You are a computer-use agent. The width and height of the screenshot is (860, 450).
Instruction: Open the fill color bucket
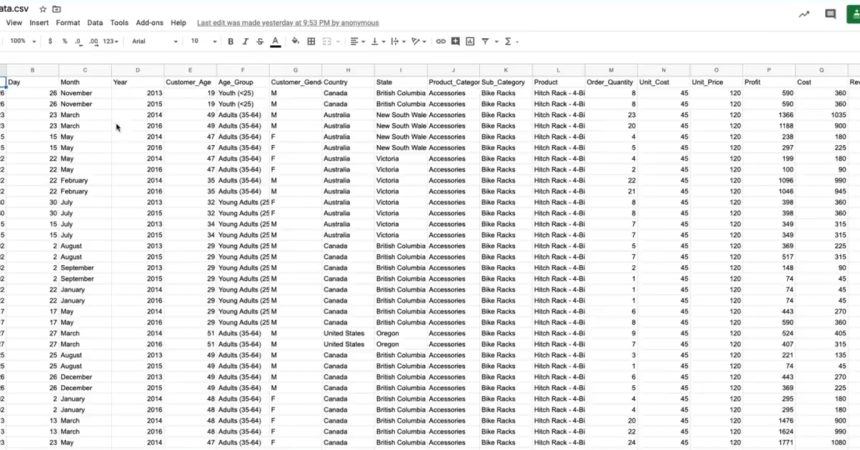coord(295,41)
